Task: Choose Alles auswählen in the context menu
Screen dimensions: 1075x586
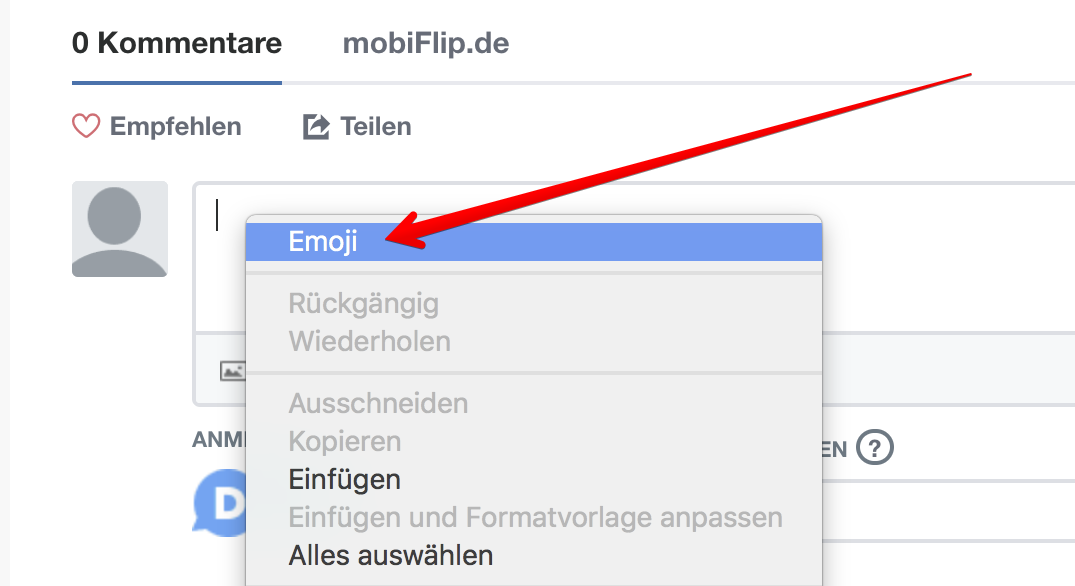Action: click(390, 554)
